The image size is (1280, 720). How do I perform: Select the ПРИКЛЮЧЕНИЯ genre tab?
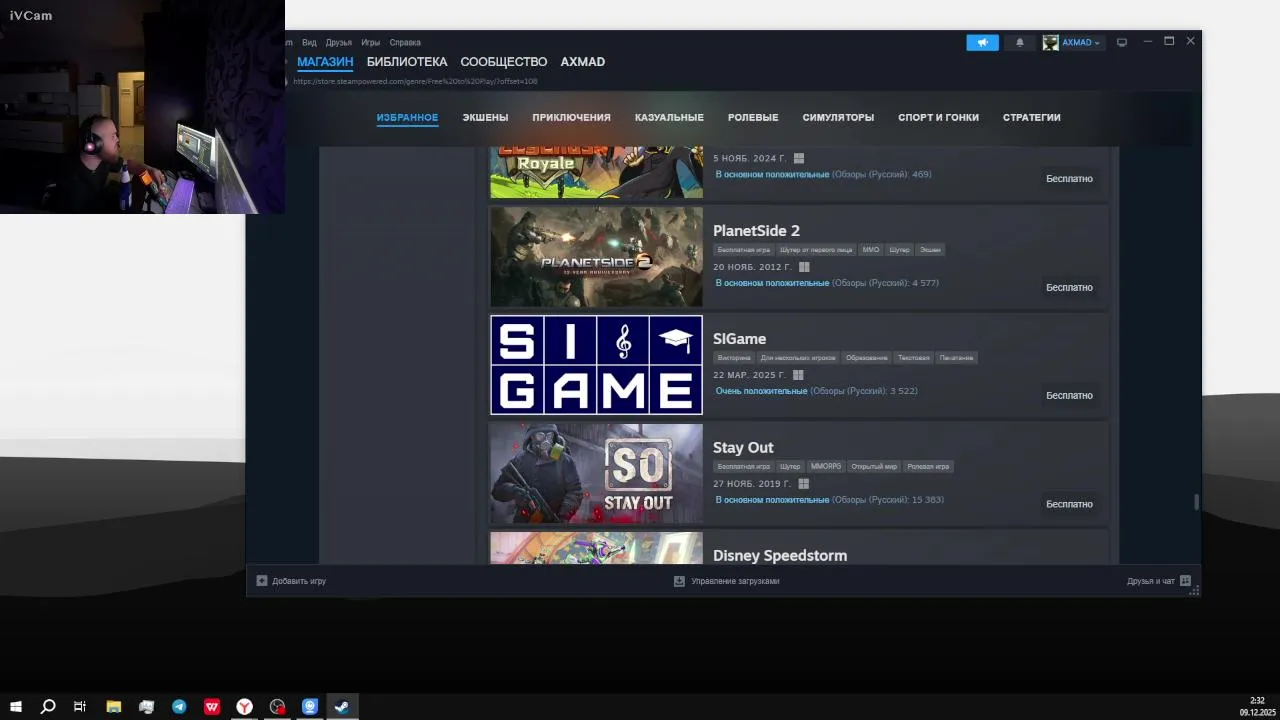click(x=571, y=117)
